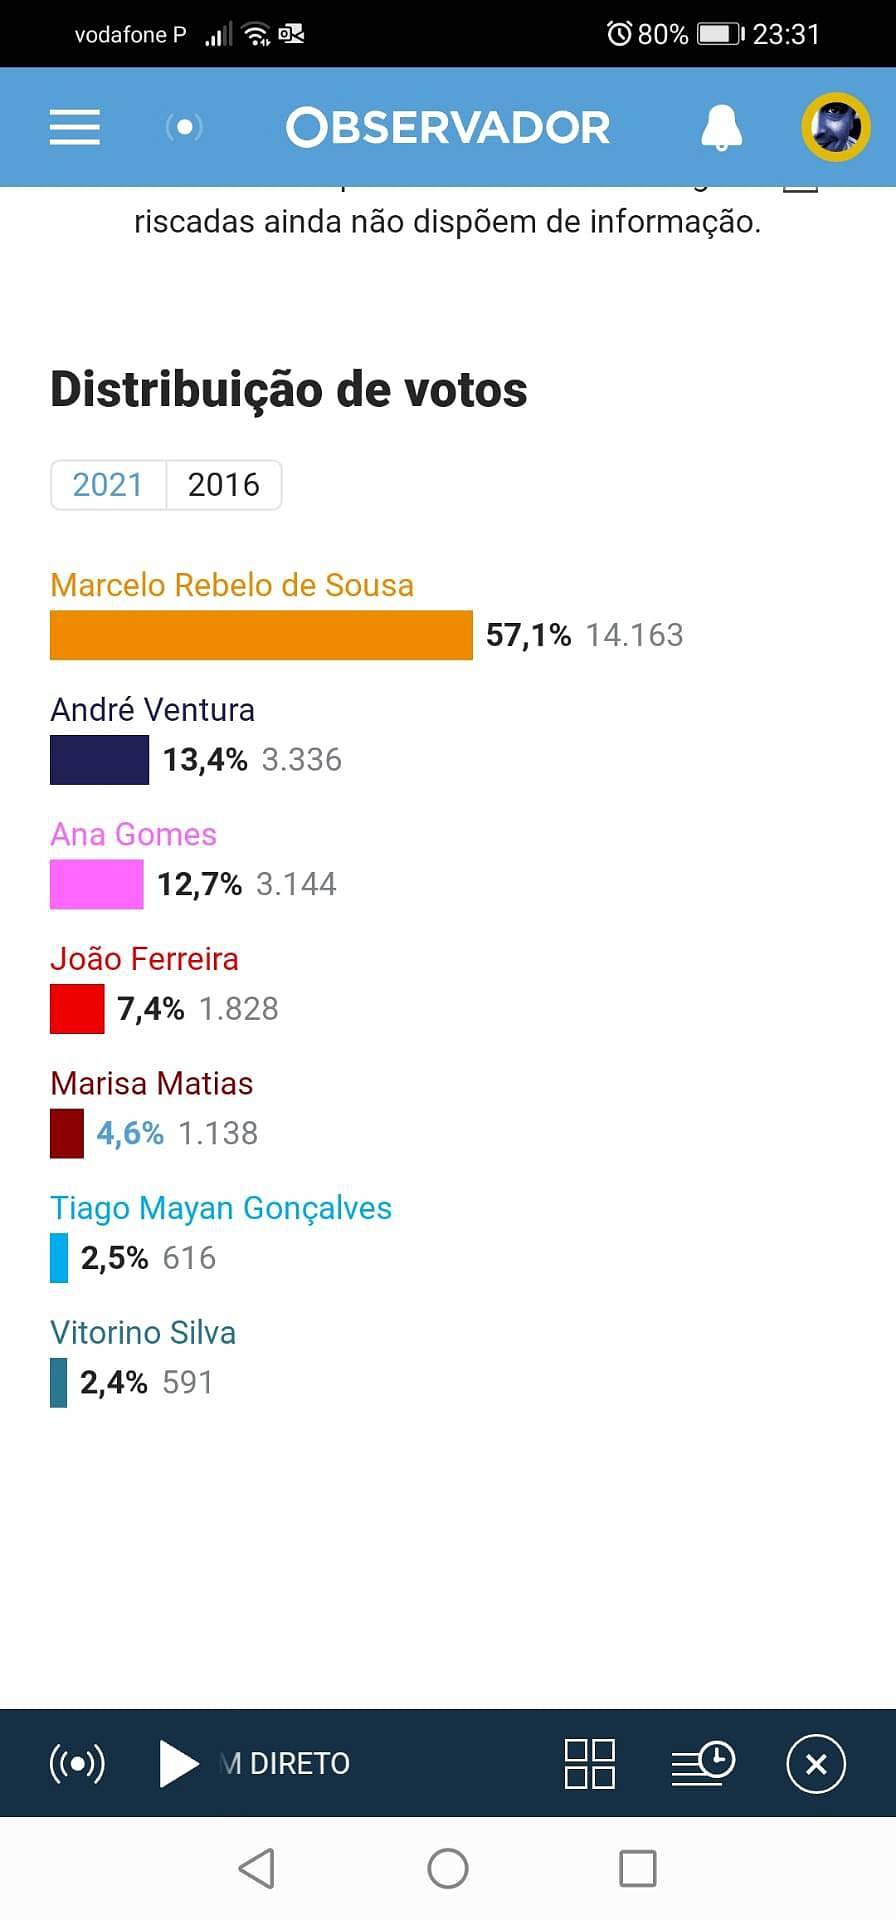The height and width of the screenshot is (1920, 896).
Task: Open notifications bell
Action: (x=721, y=127)
